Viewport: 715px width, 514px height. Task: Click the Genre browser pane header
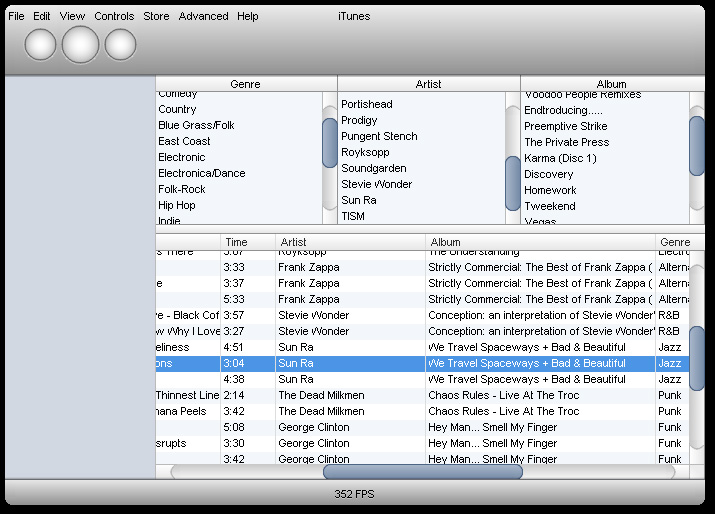(246, 84)
